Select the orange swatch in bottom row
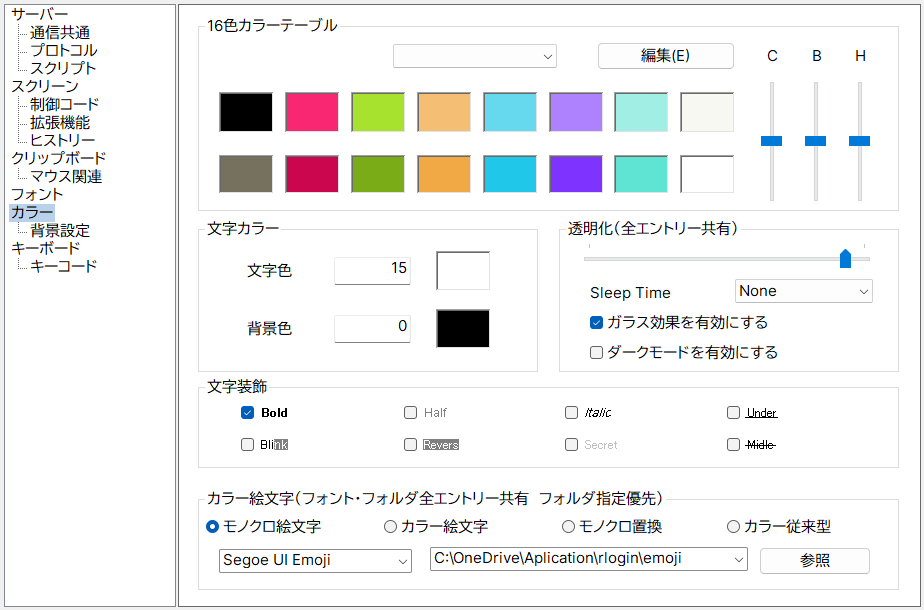 [443, 174]
